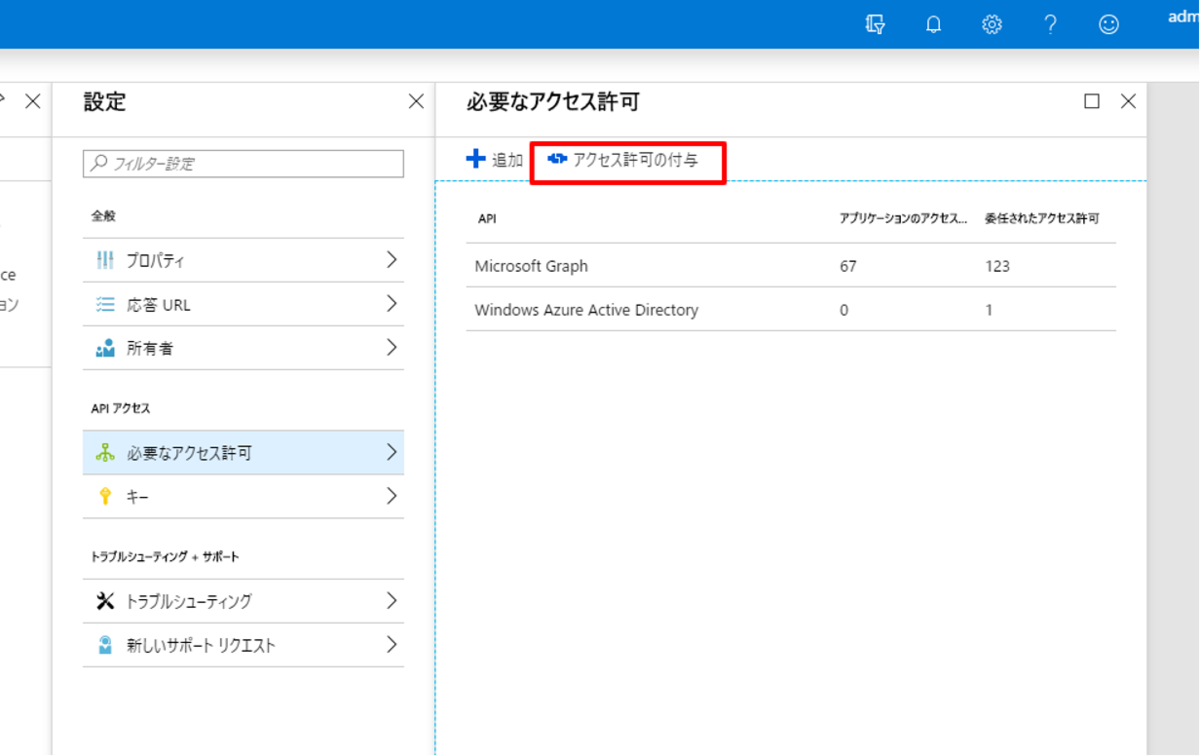Click the API アクセス section label
The image size is (1200, 756).
[x=120, y=408]
